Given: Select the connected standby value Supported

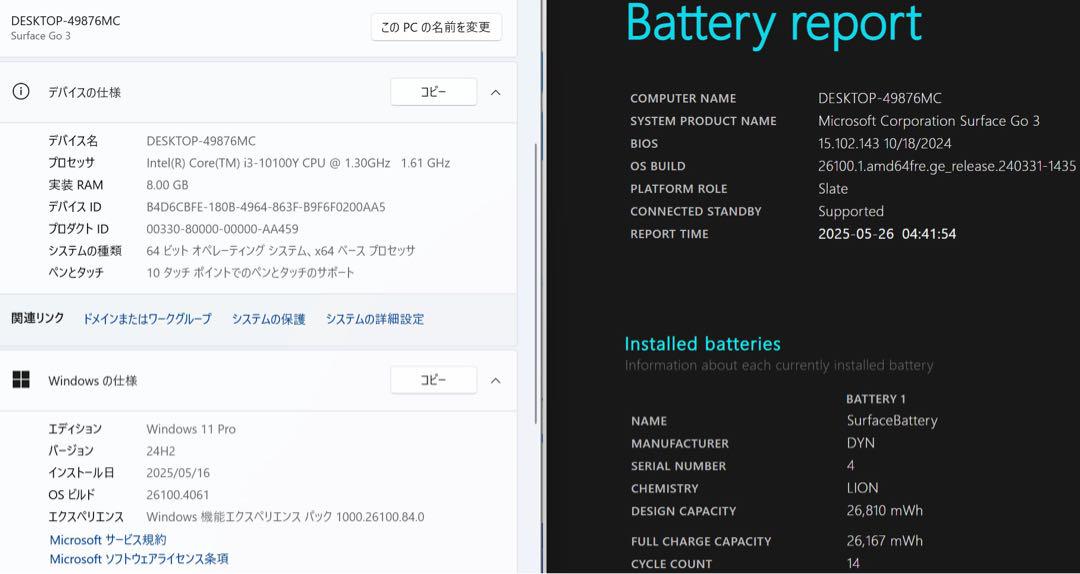Looking at the screenshot, I should [851, 212].
